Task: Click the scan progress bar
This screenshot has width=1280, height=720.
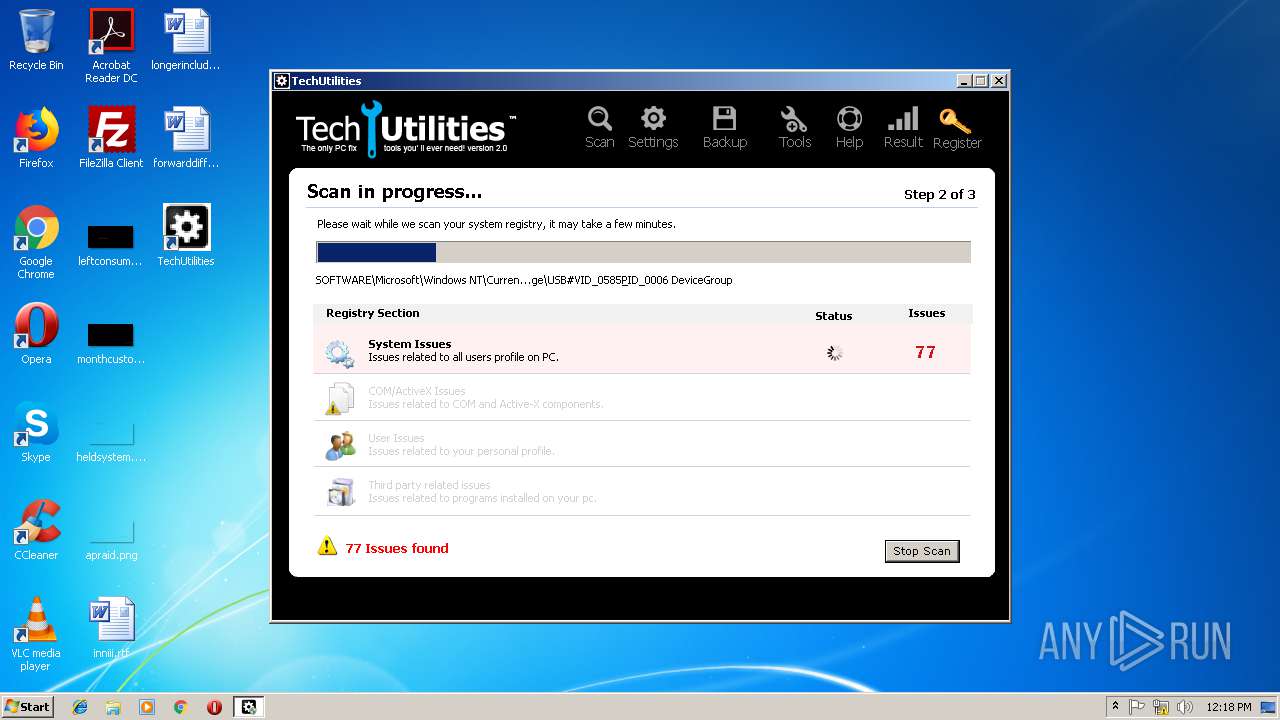Action: coord(643,252)
